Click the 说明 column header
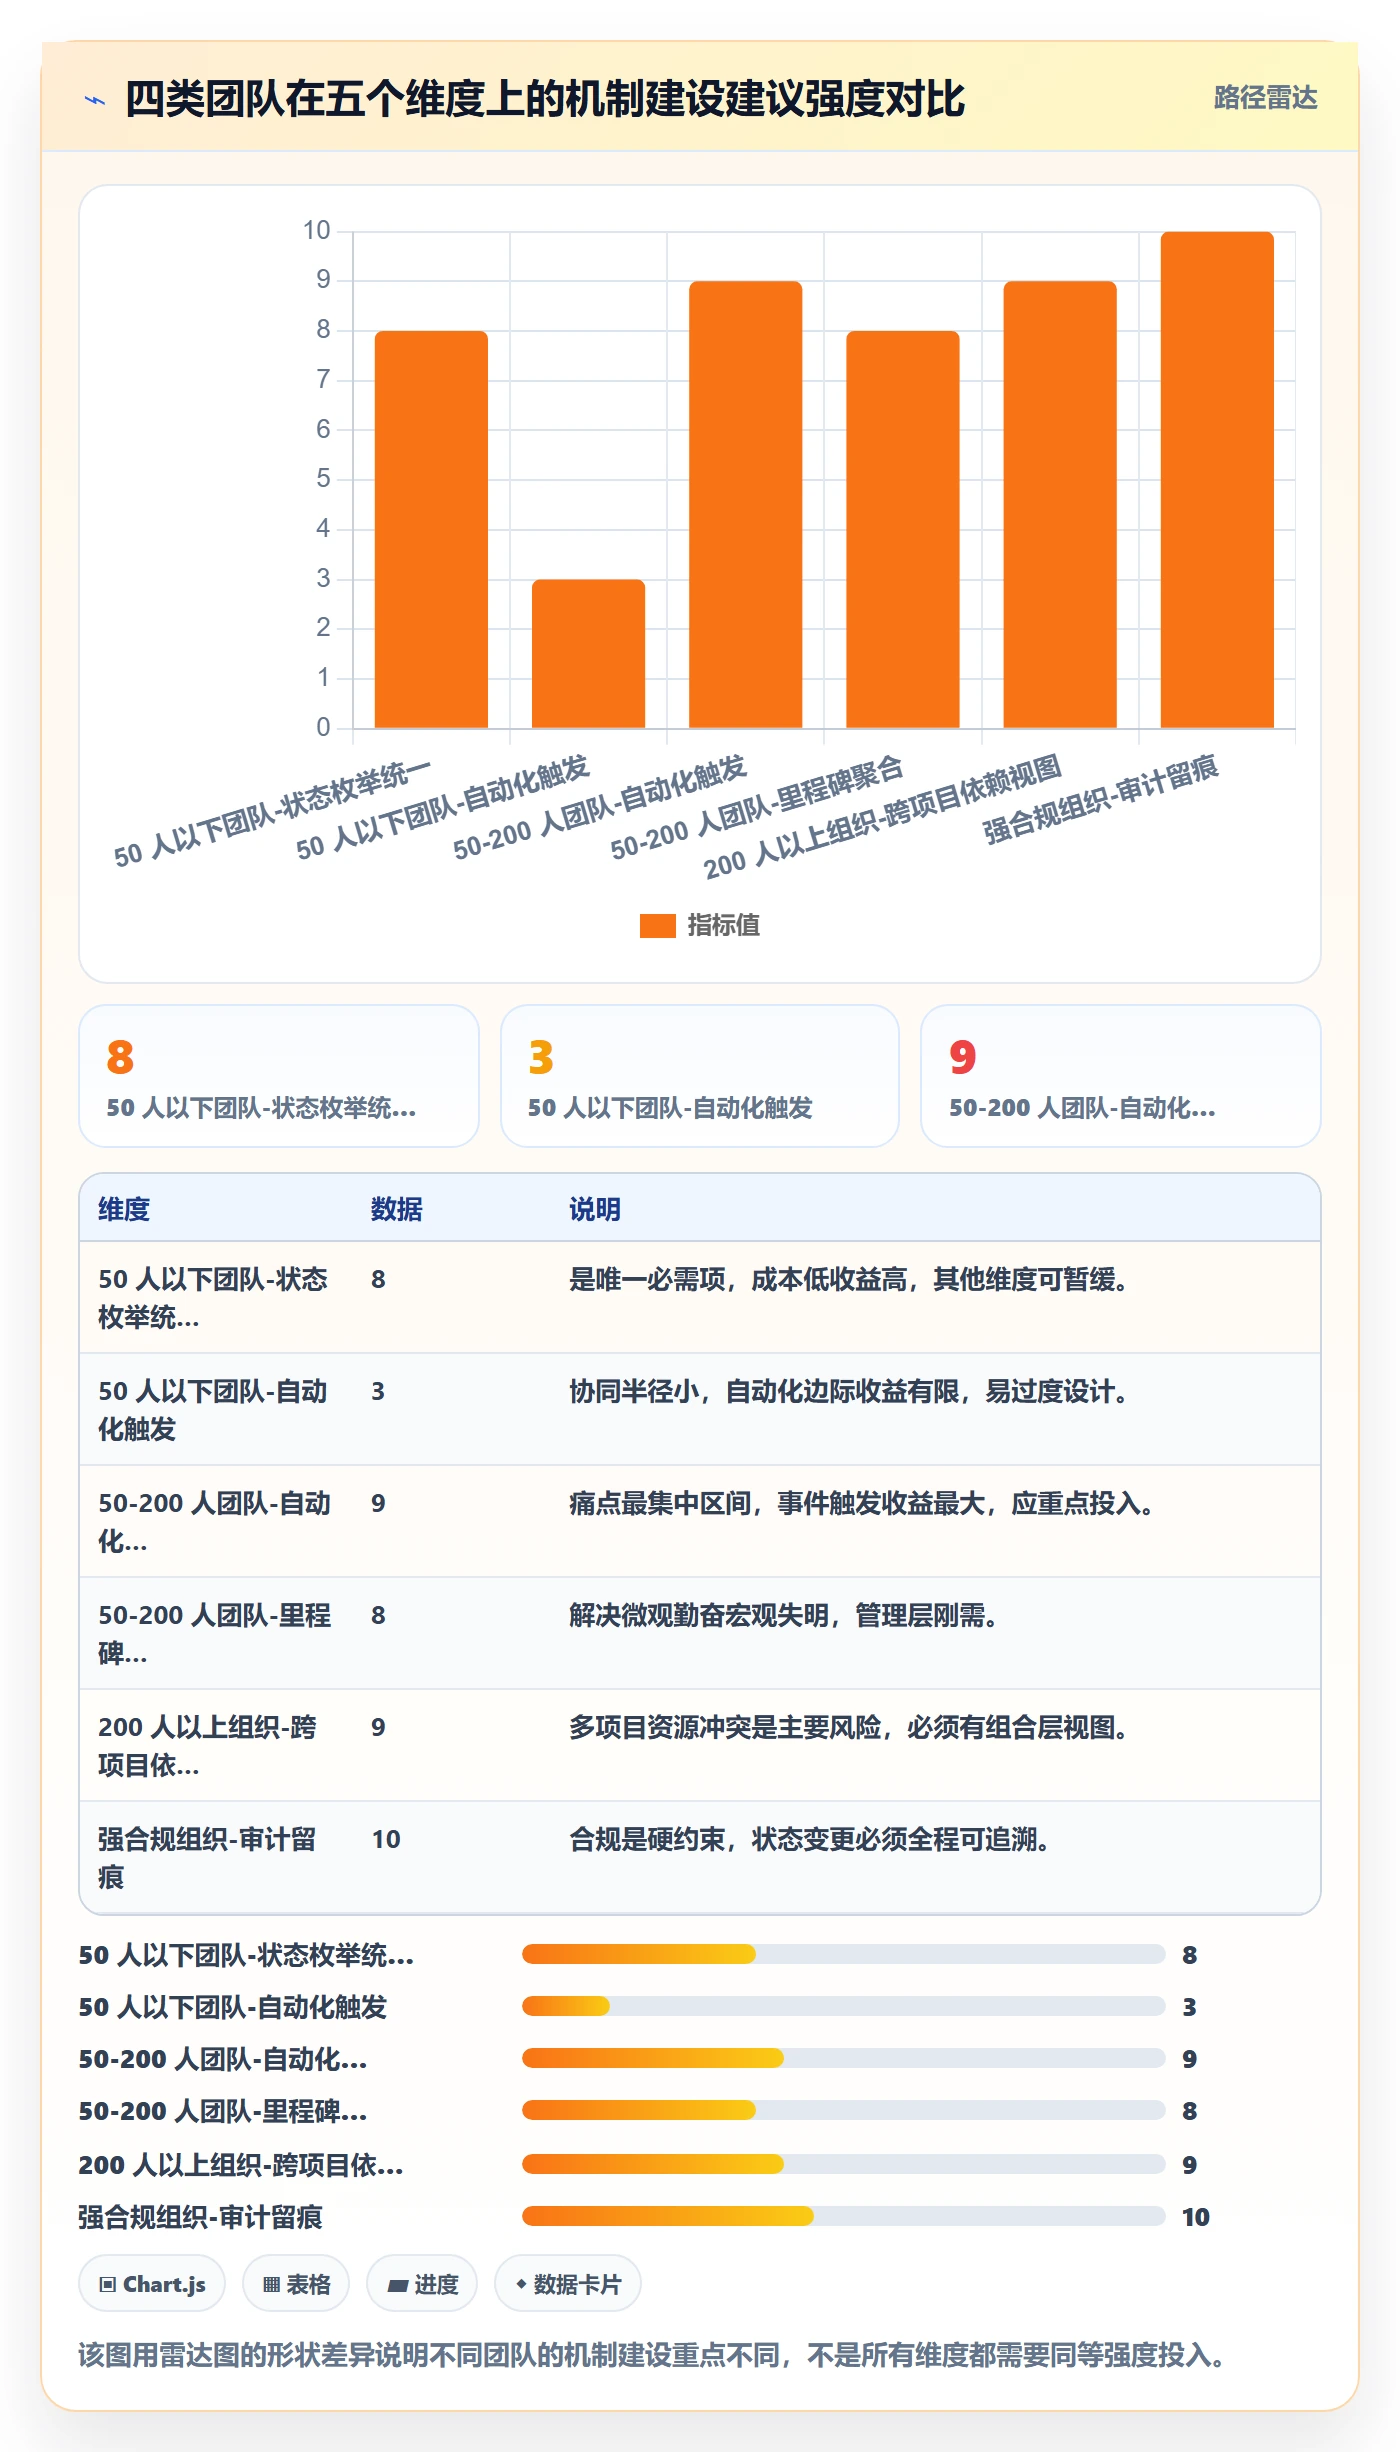The image size is (1400, 2452). [x=595, y=1209]
